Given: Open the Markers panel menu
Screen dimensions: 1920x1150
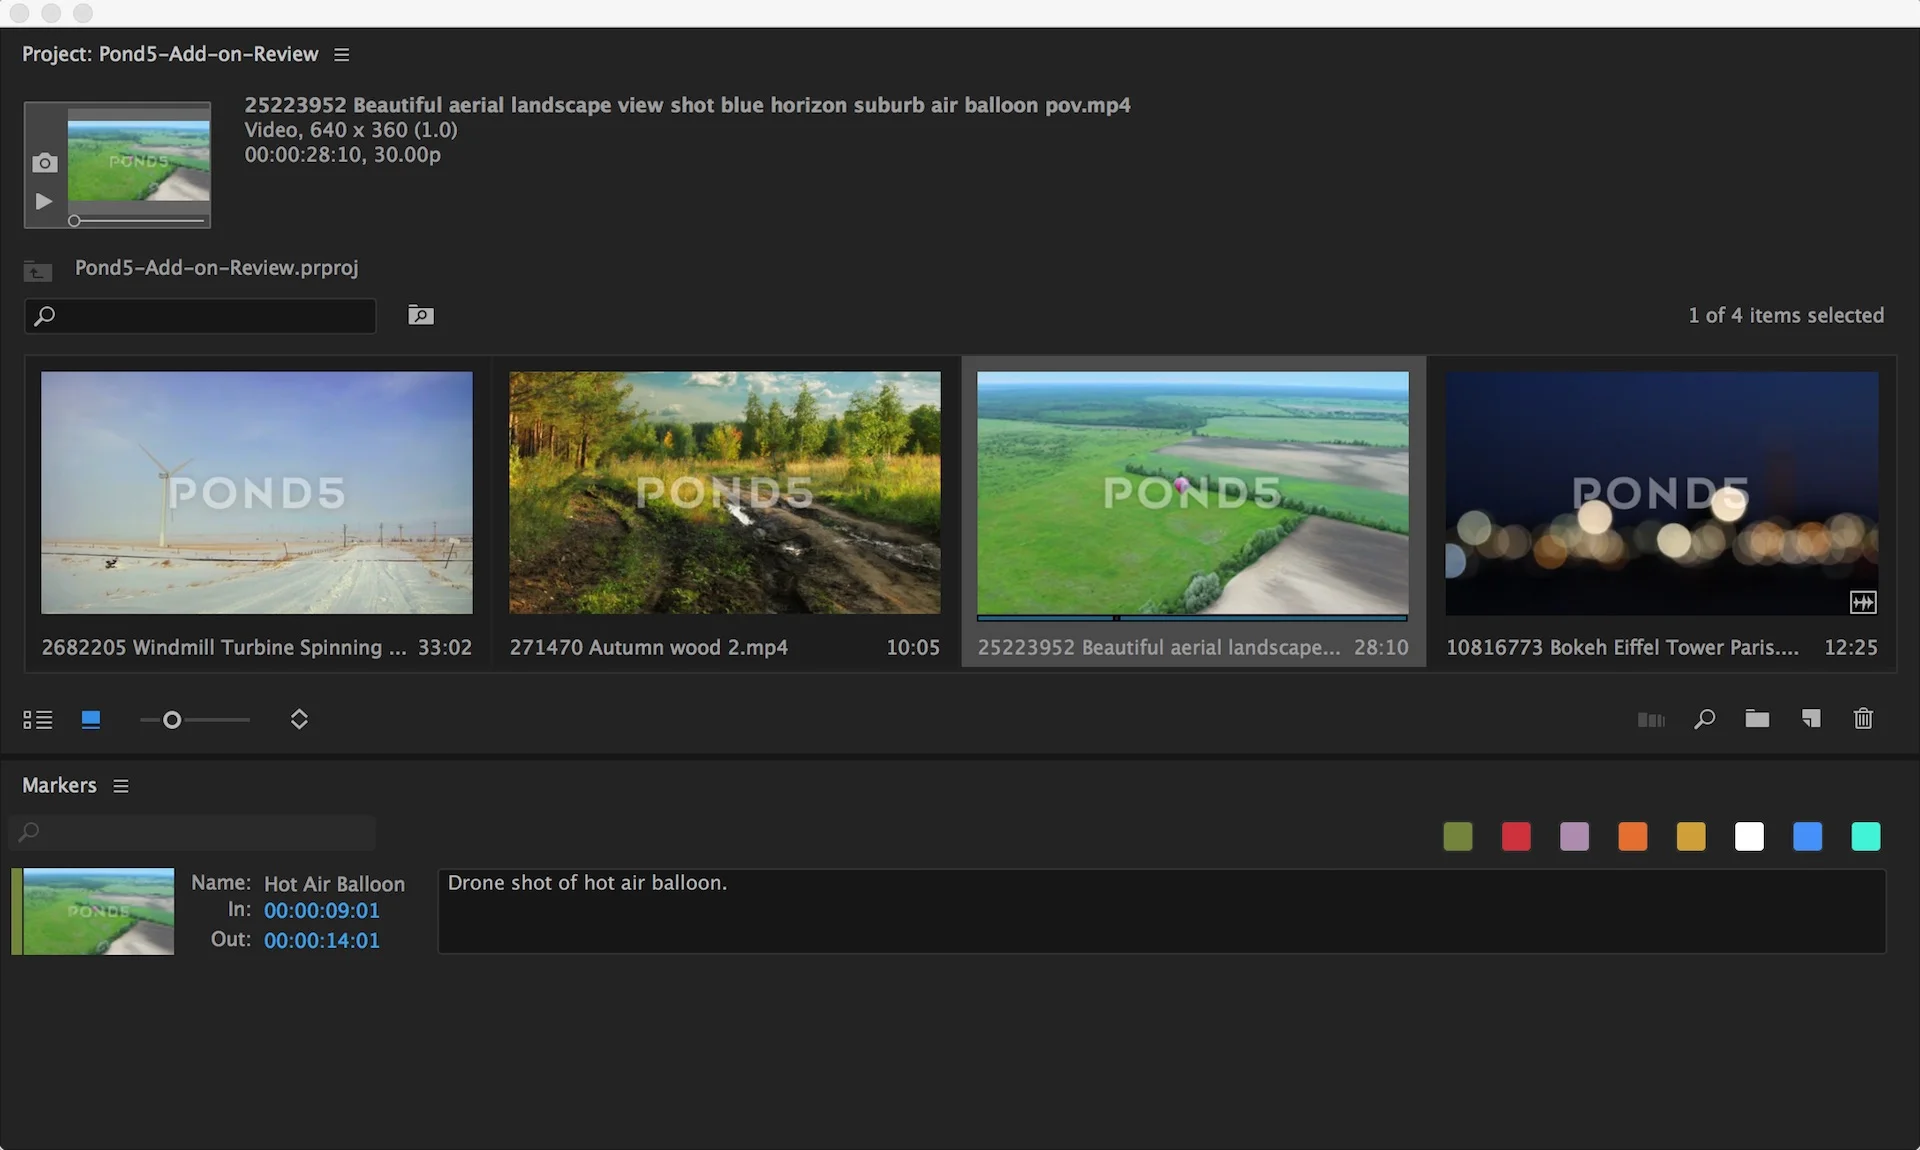Looking at the screenshot, I should 121,786.
